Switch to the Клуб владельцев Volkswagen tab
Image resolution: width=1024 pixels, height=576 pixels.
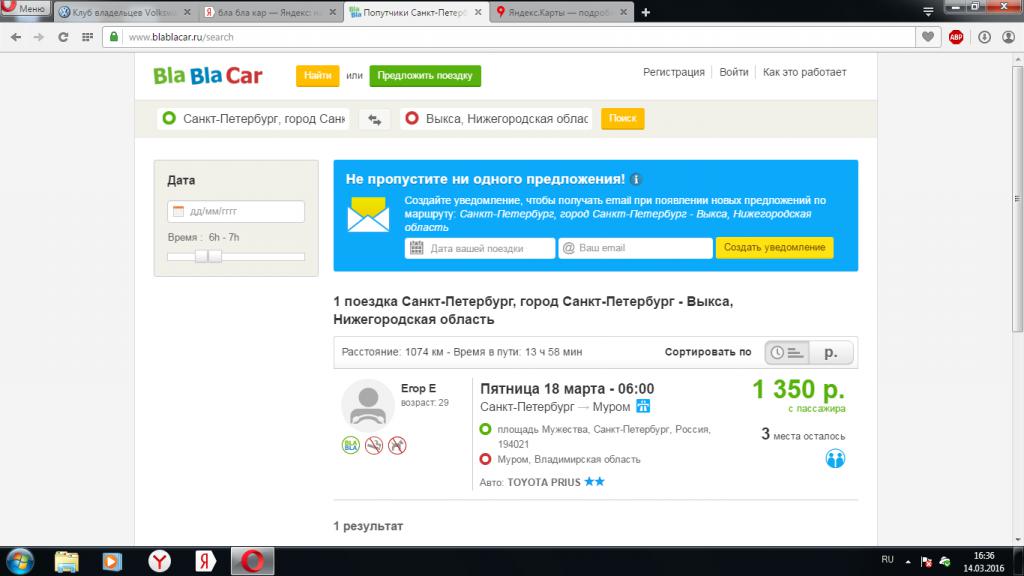pos(124,12)
